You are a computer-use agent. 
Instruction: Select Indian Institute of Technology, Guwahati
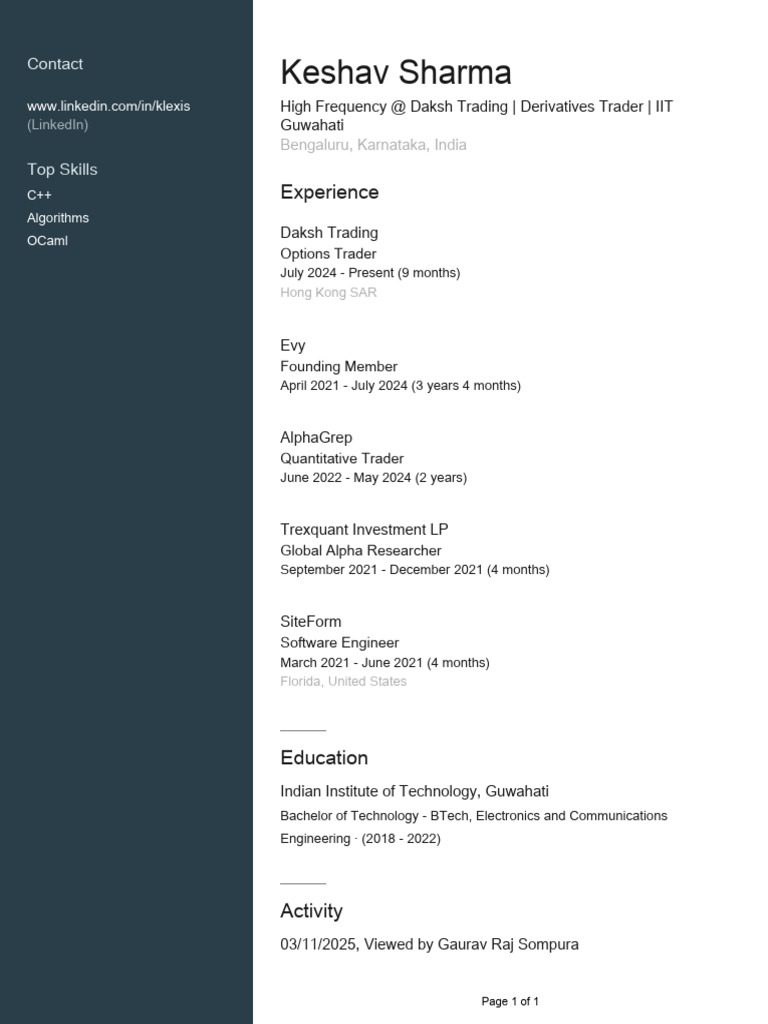(x=414, y=792)
